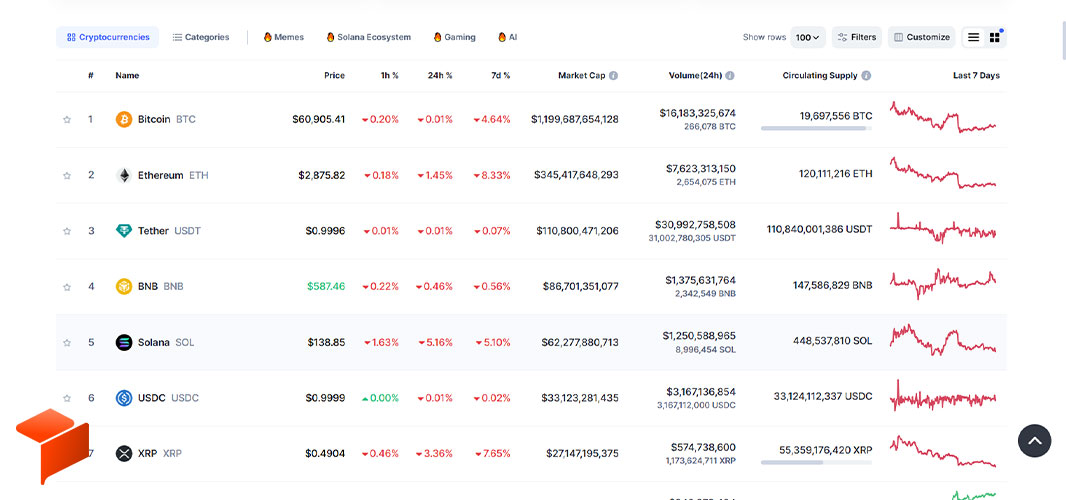Screen dimensions: 1066x500
Task: Click the Bitcoin coin logo icon
Action: coord(124,120)
